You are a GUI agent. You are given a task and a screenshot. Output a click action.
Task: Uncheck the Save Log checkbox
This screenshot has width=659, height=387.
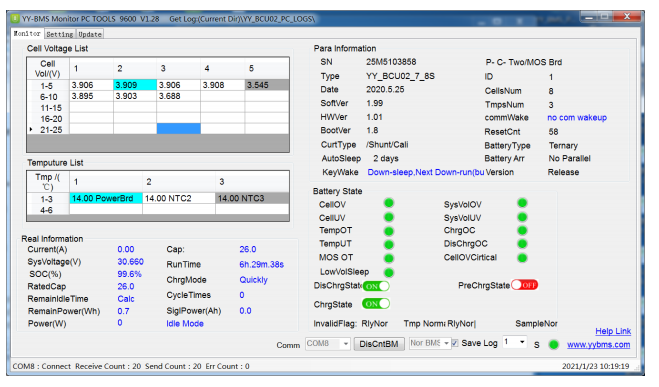click(455, 343)
